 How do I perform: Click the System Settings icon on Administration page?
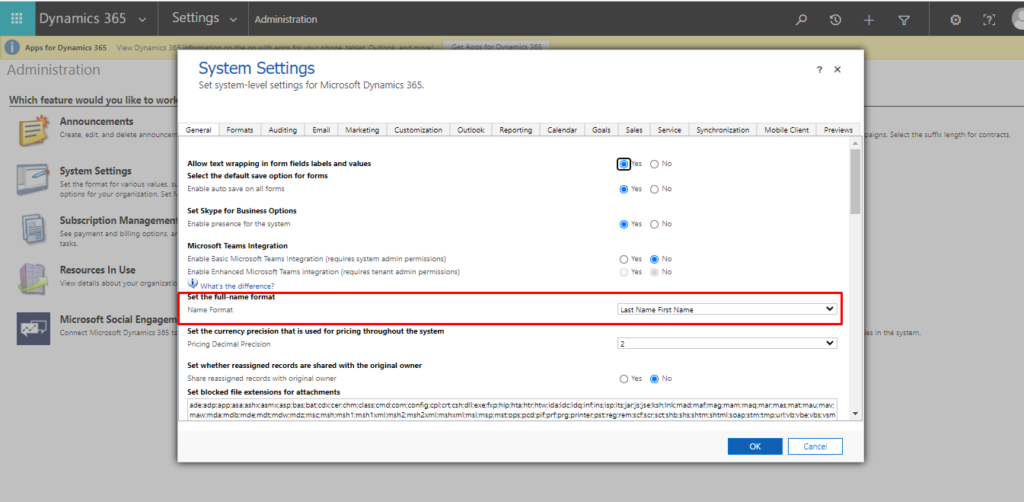[x=33, y=180]
